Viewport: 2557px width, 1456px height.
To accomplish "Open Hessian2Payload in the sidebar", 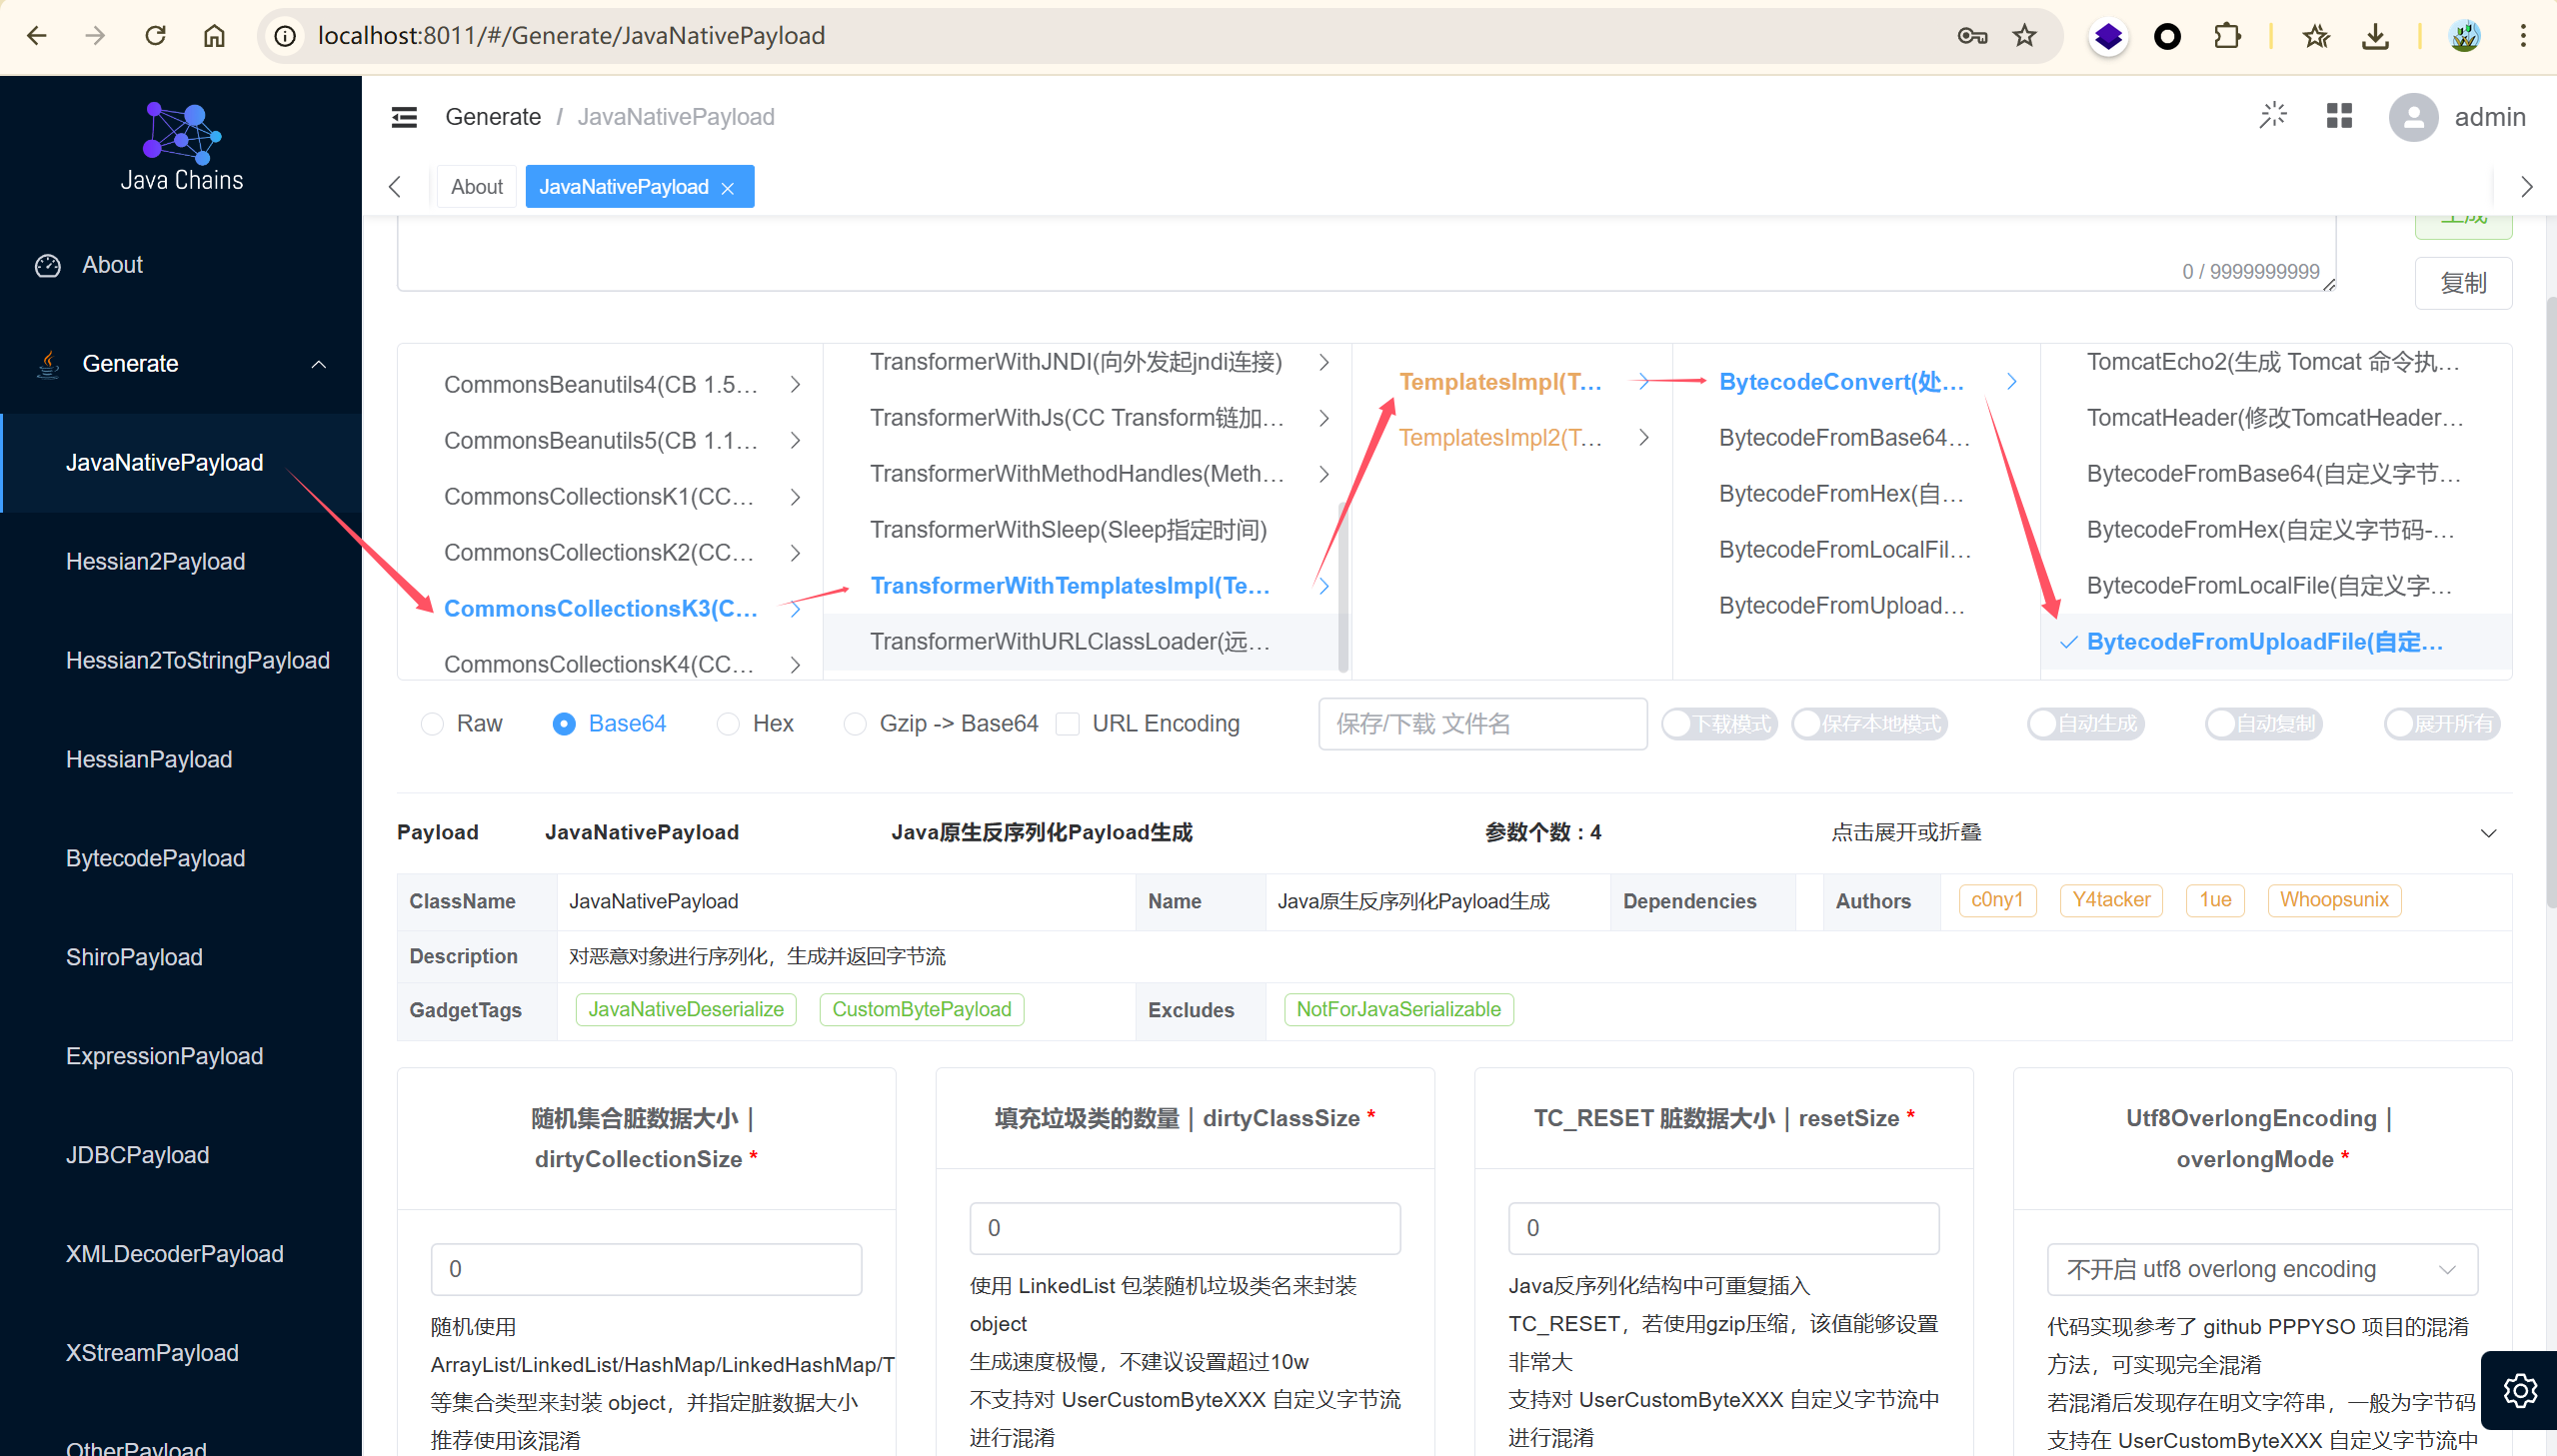I will coord(155,561).
